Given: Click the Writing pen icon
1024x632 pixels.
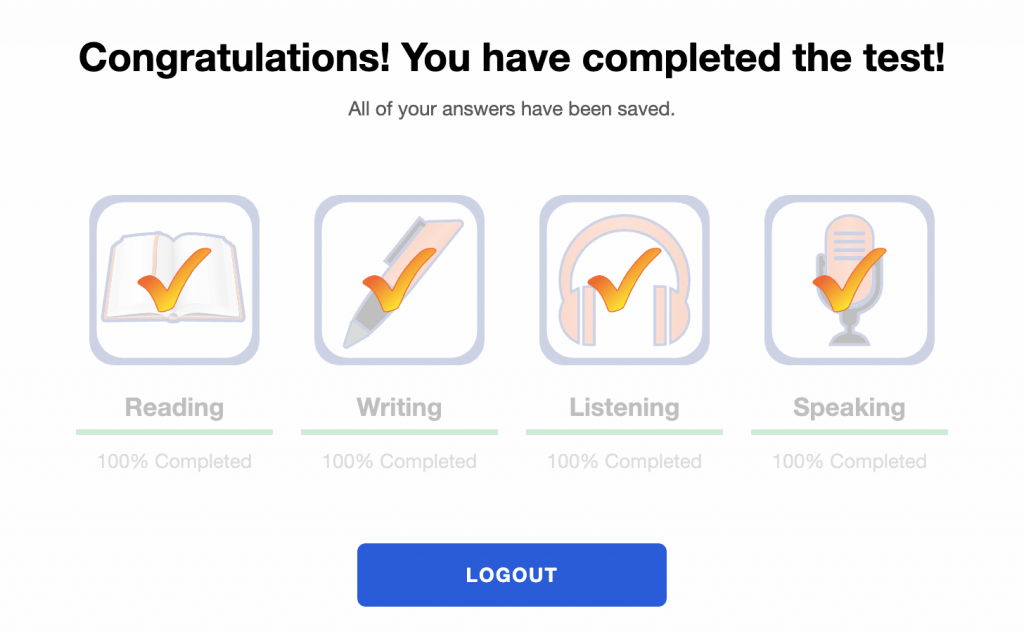Looking at the screenshot, I should click(399, 280).
